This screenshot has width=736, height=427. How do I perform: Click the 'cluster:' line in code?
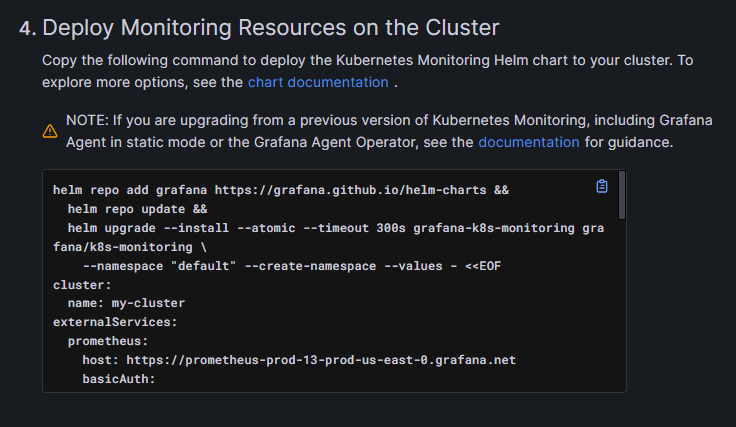(82, 285)
